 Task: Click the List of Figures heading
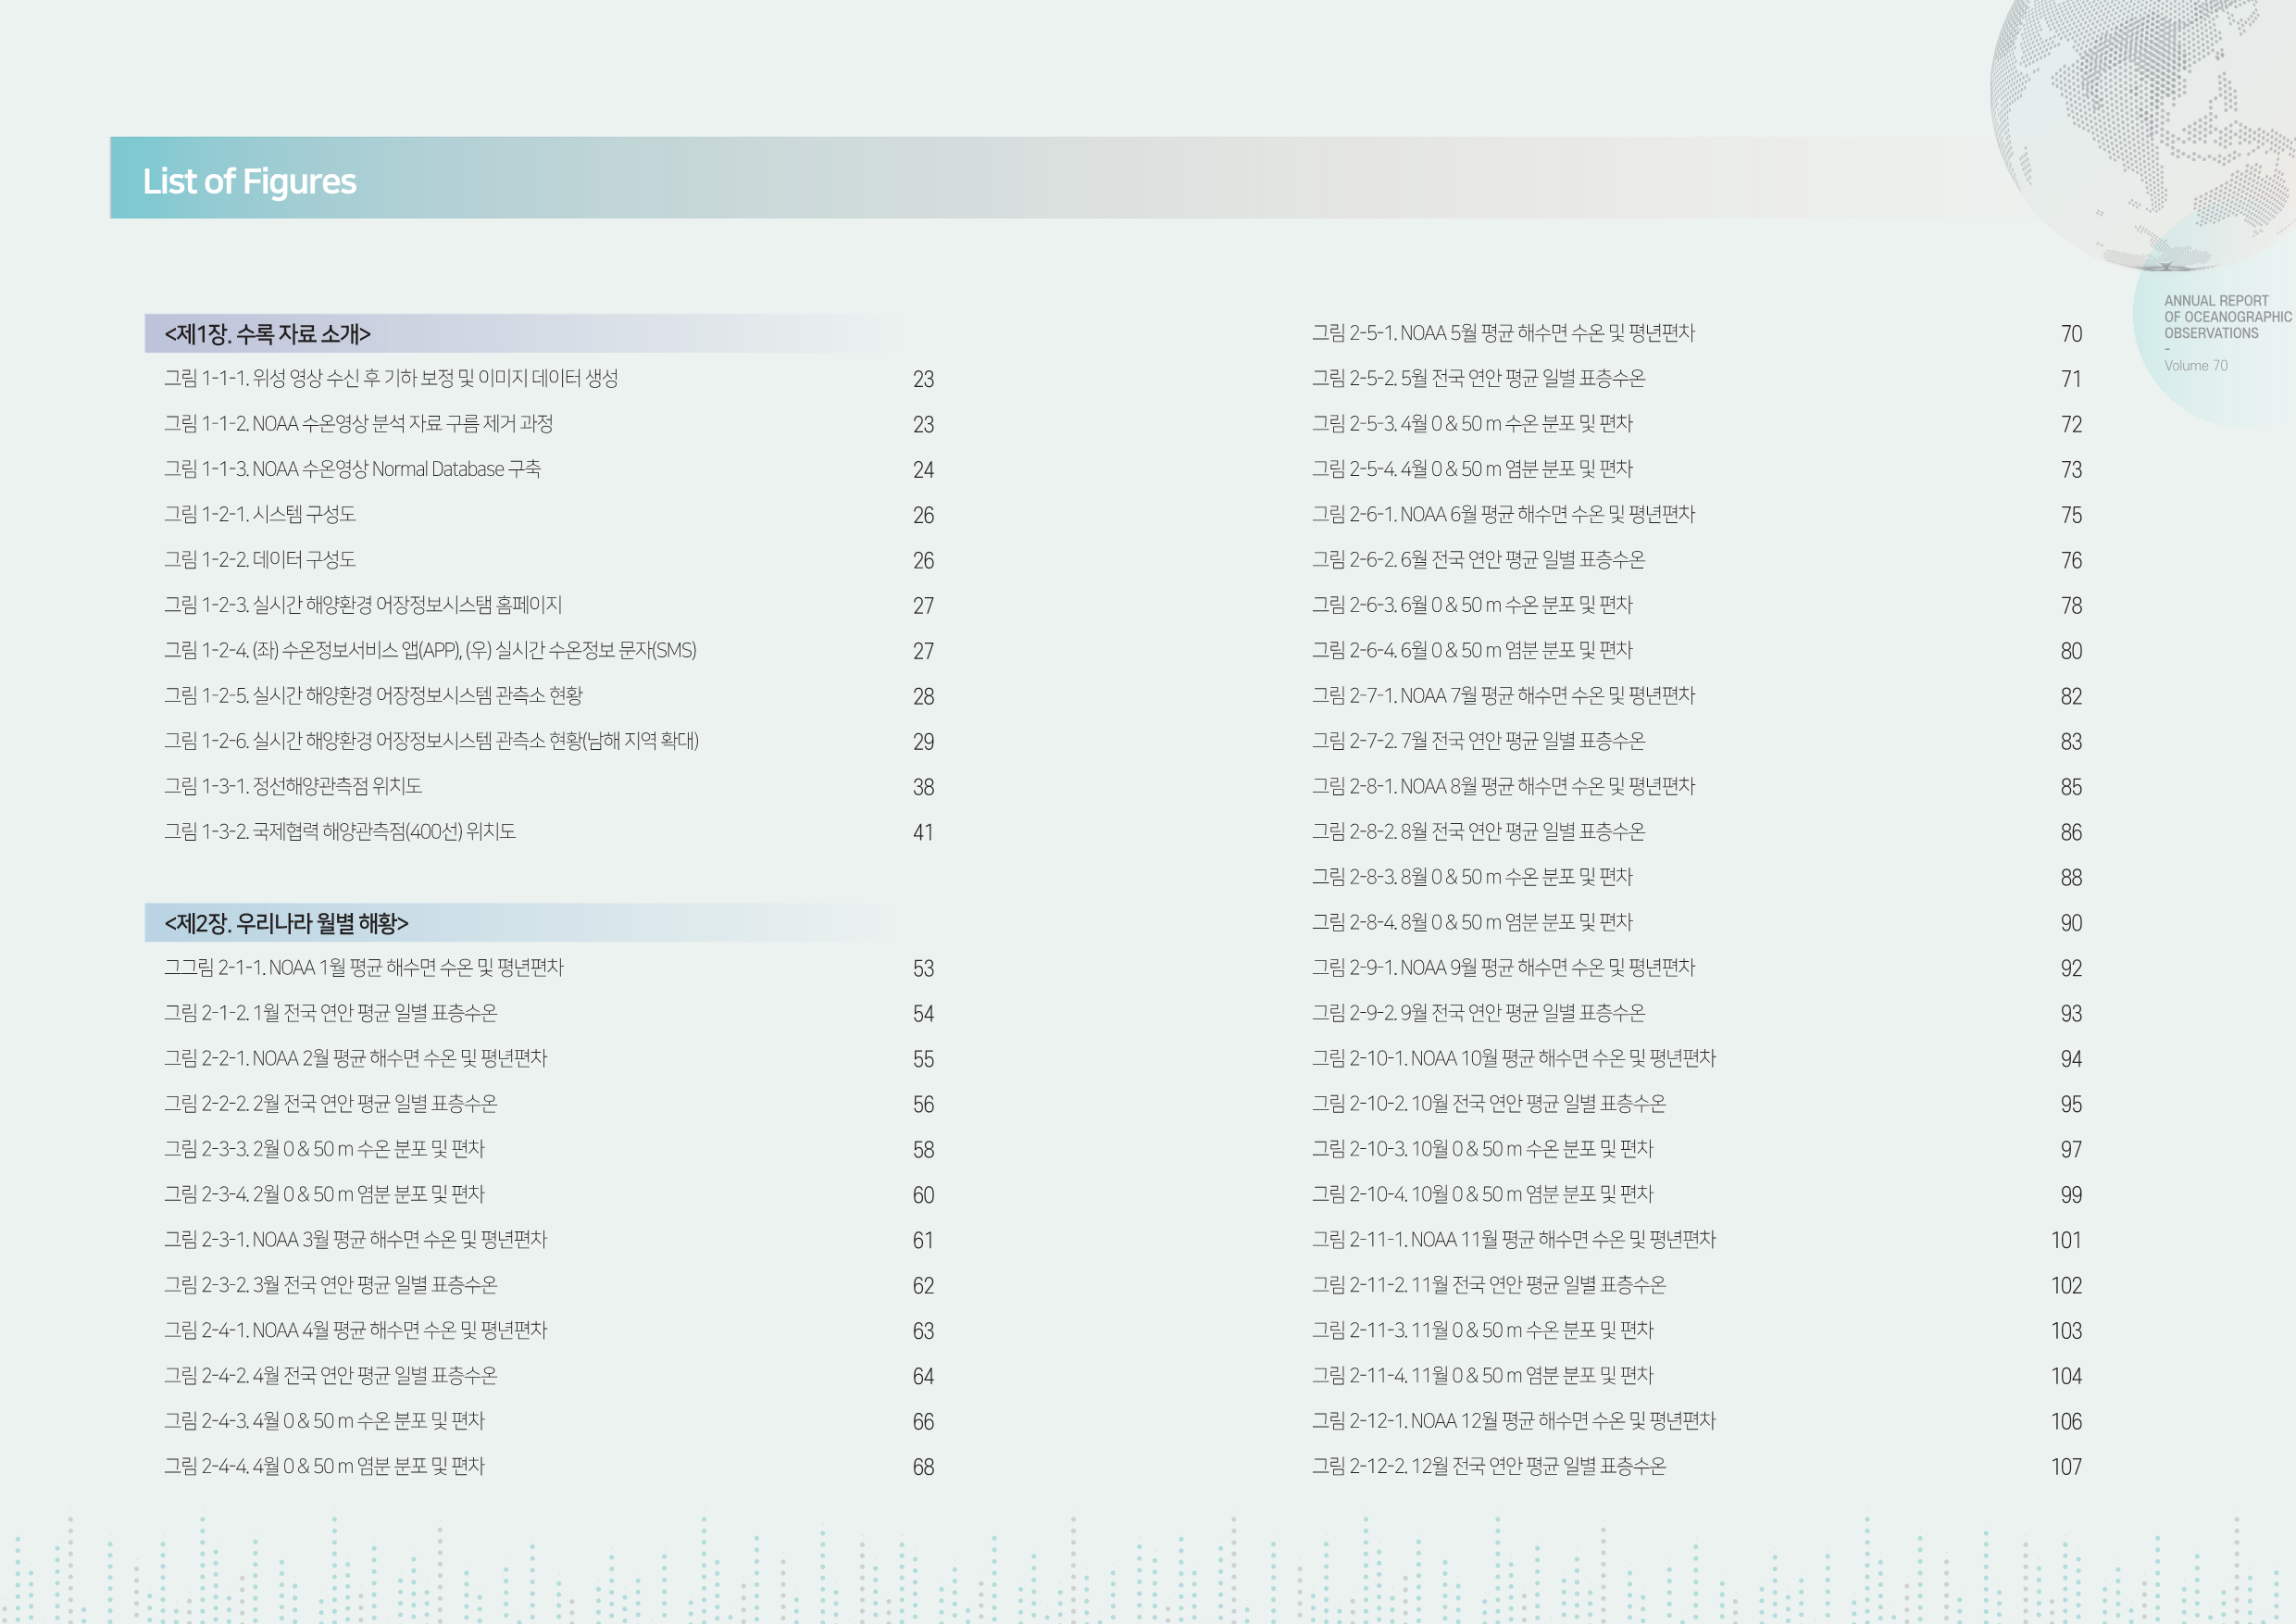[249, 181]
